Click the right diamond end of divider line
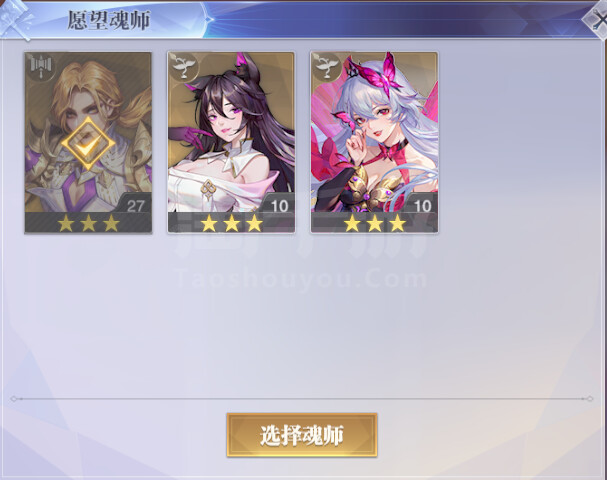The width and height of the screenshot is (607, 480). 590,398
